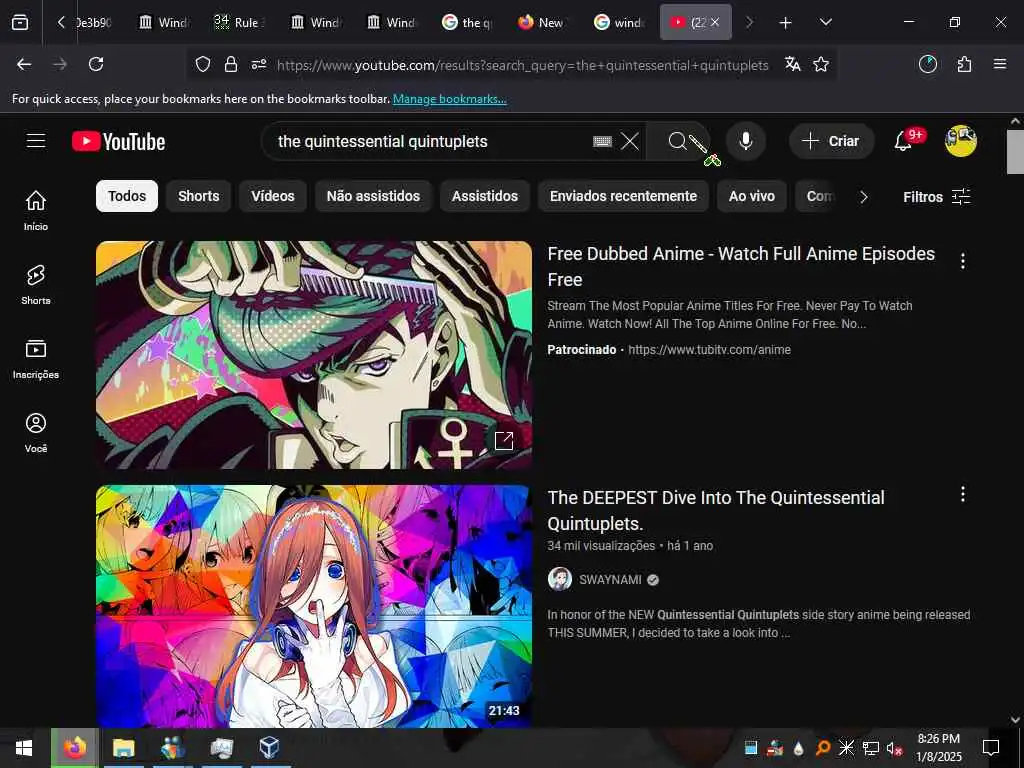Go back in Firefox
Screen dimensions: 1024x768
pyautogui.click(x=24, y=64)
